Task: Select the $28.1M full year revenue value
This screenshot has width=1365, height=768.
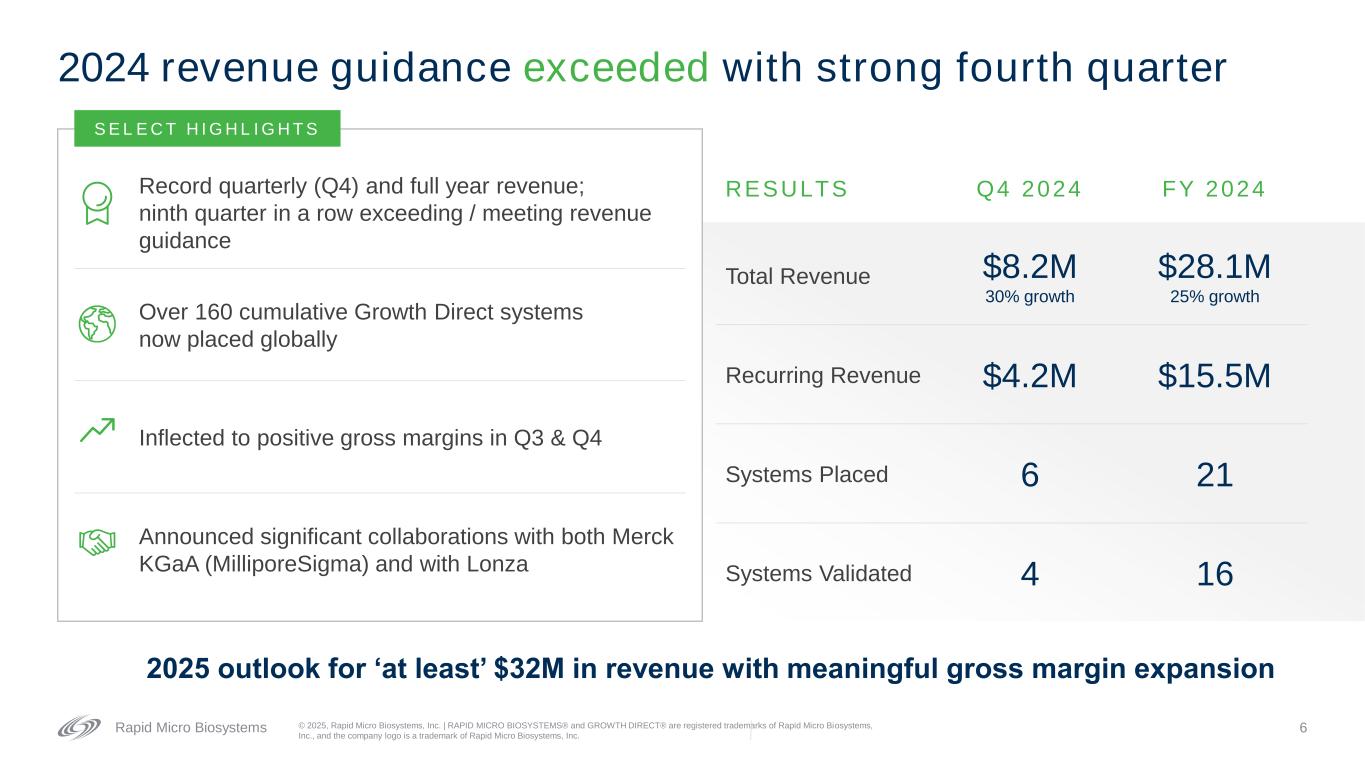Action: pos(1214,267)
